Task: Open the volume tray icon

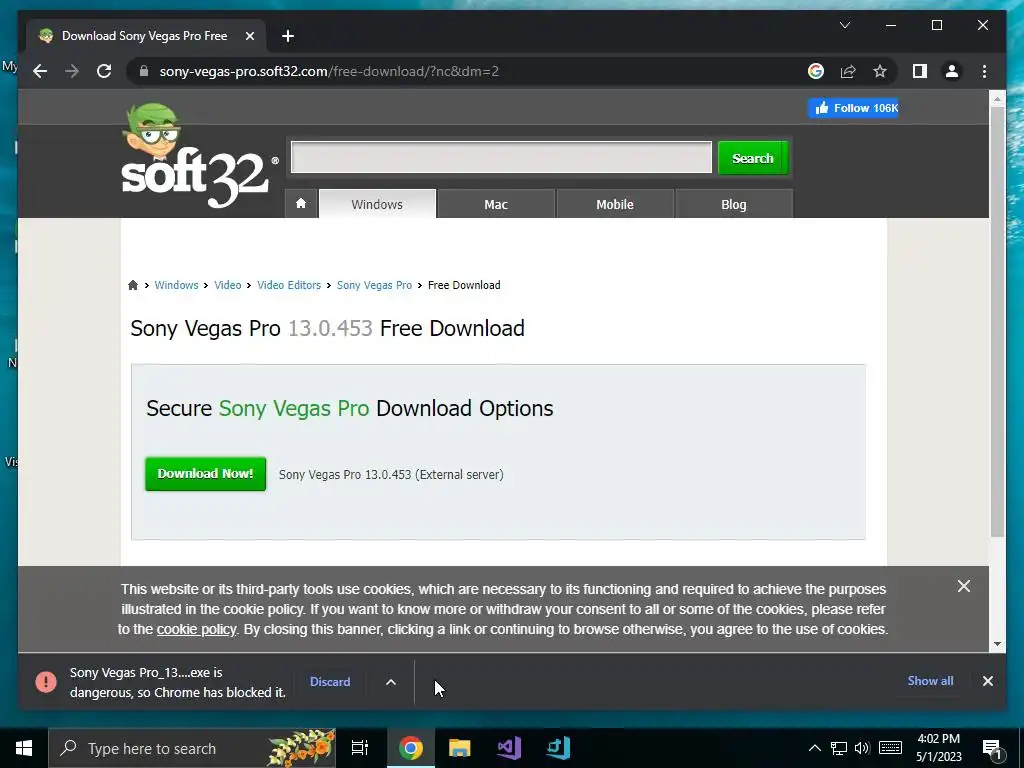Action: coord(862,748)
